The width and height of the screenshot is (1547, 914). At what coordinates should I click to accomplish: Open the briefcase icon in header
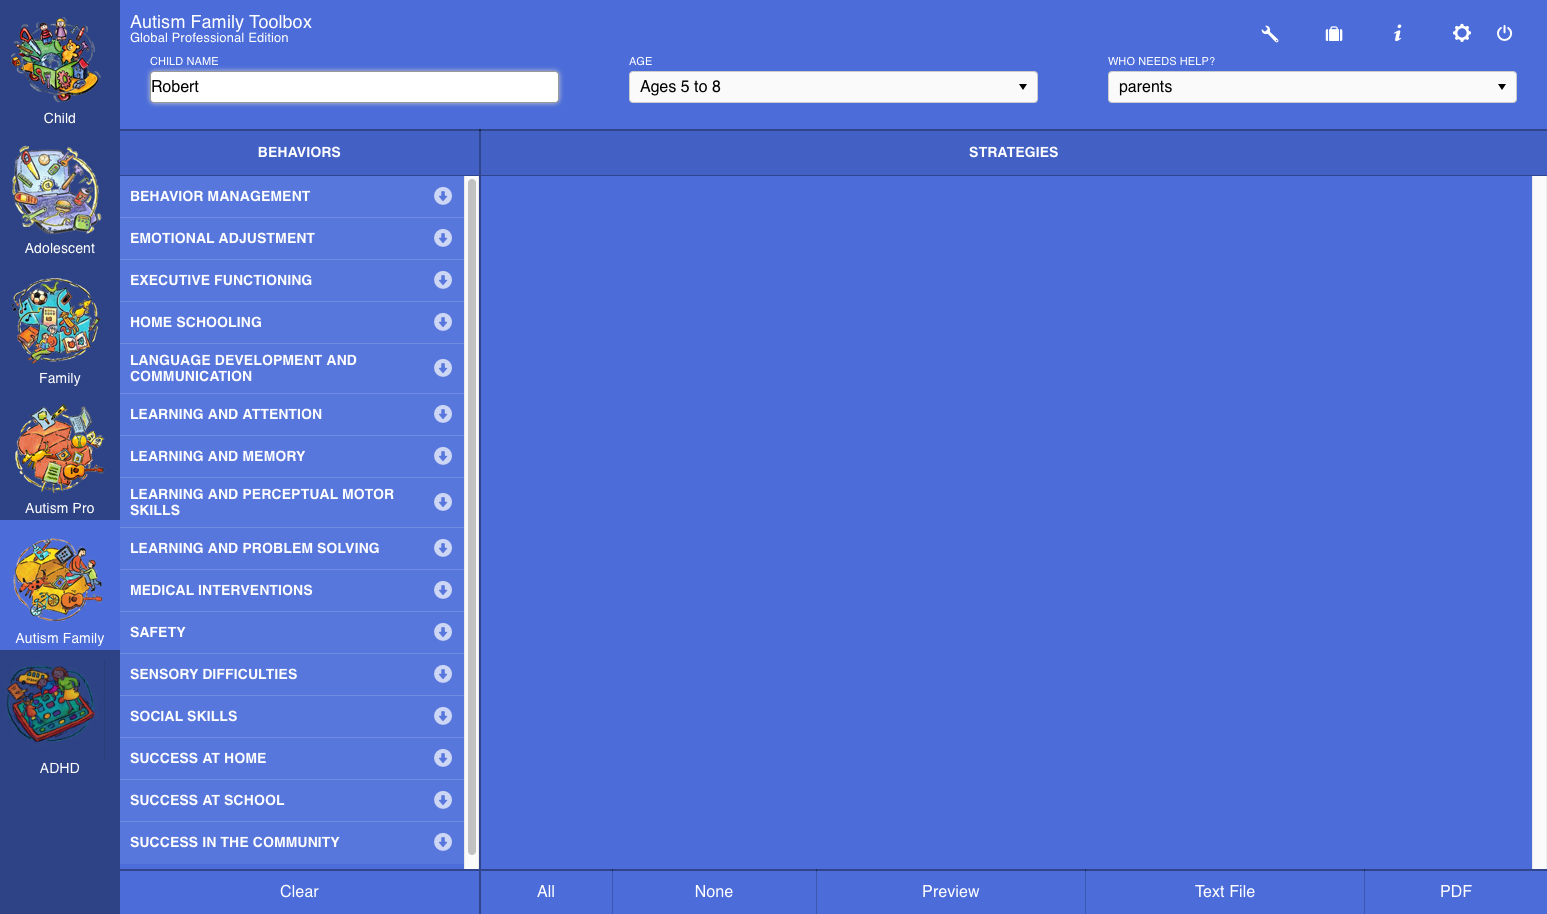point(1333,34)
